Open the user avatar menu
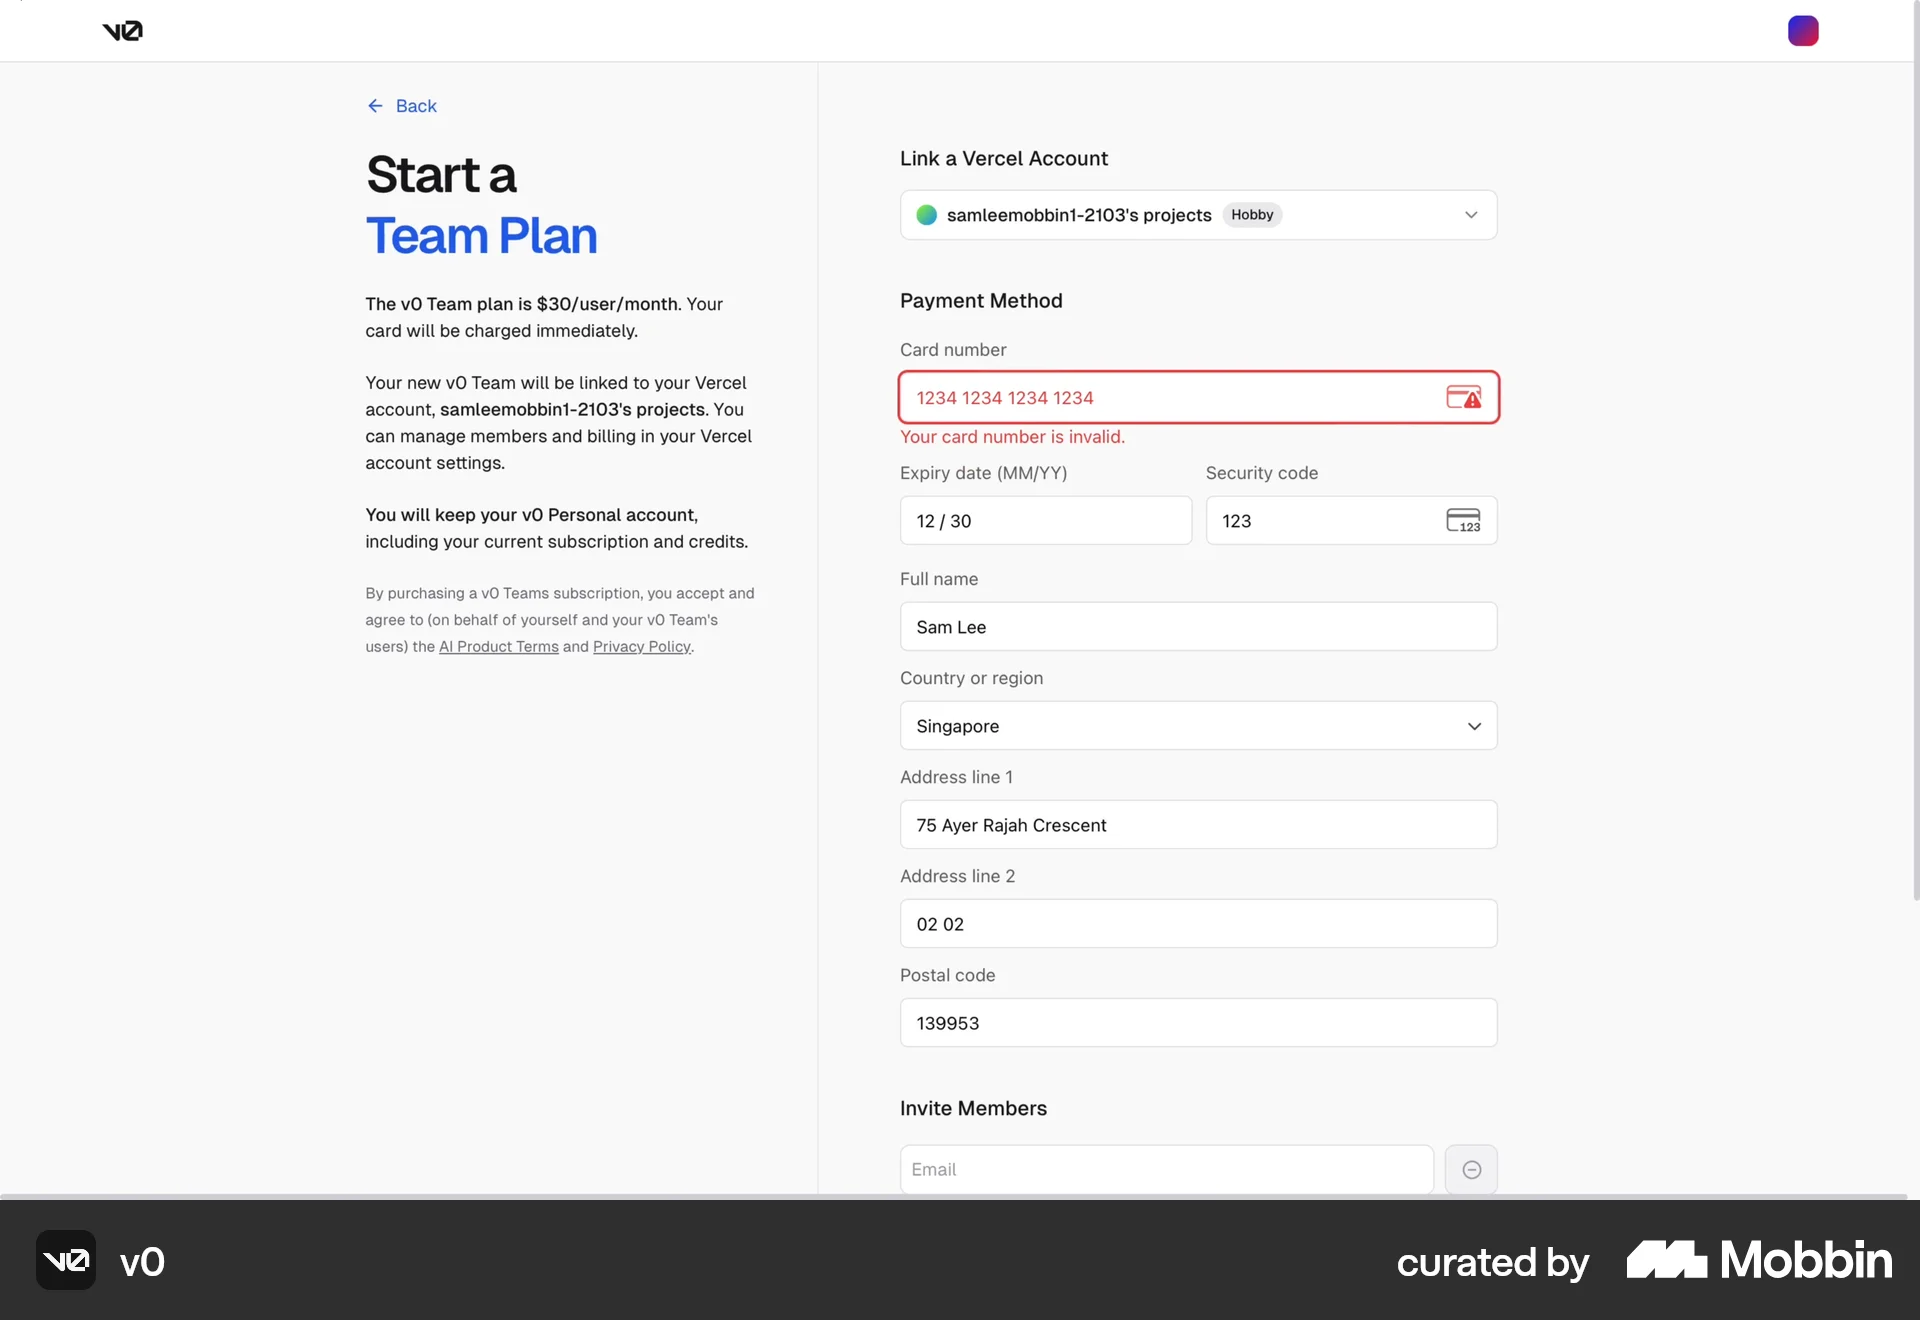Screen dimensions: 1920x1320 pyautogui.click(x=1802, y=31)
